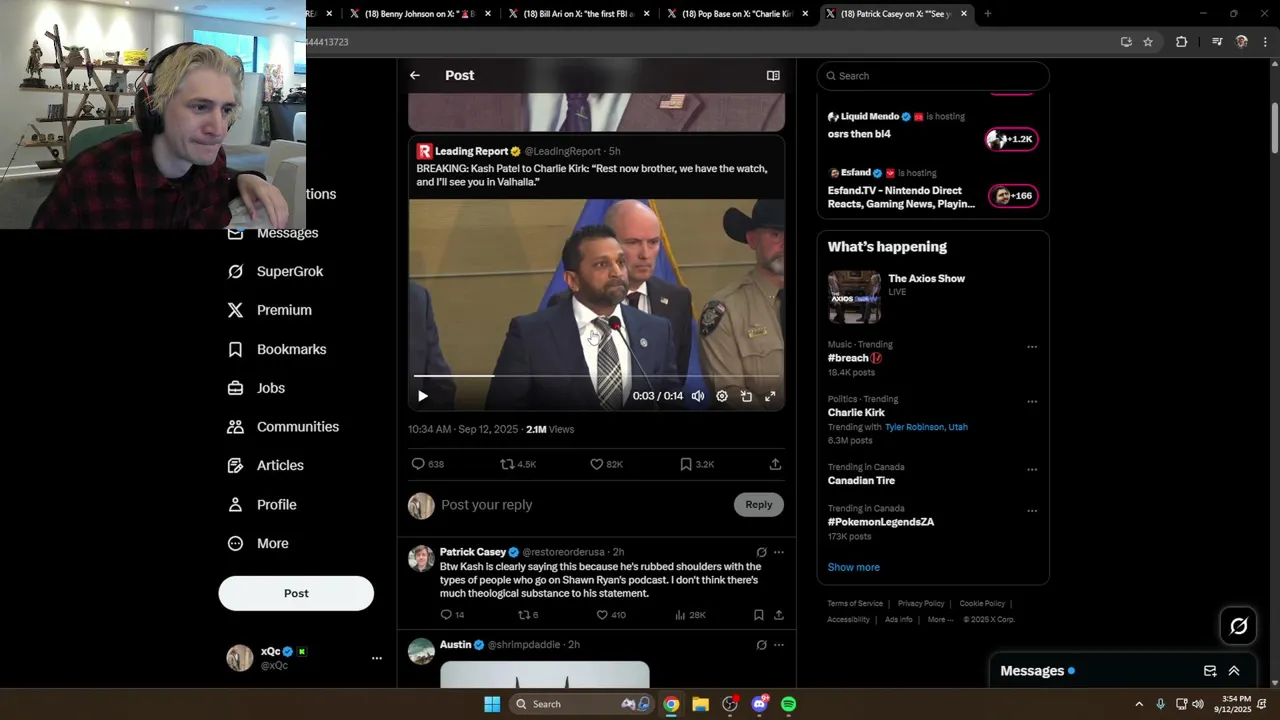1280x720 pixels.
Task: Open the reader view icon in the Post header
Action: (773, 75)
